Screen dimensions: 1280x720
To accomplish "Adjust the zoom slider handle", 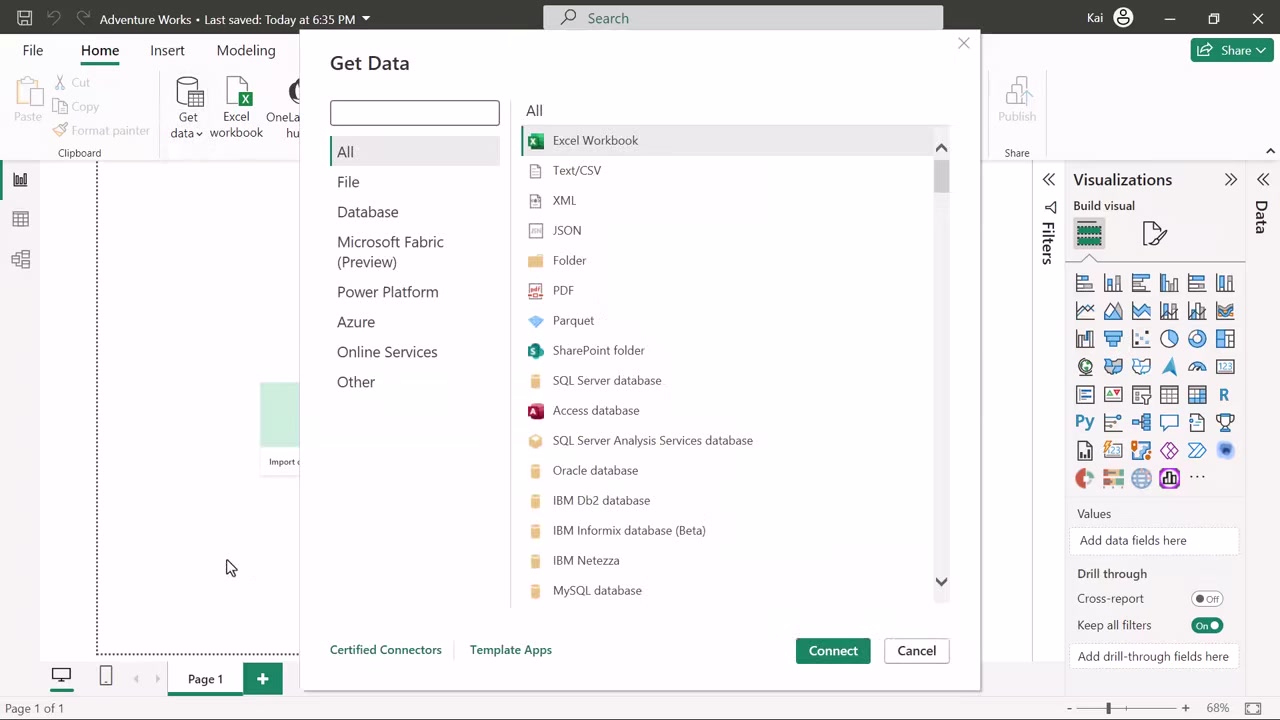I will click(1108, 708).
